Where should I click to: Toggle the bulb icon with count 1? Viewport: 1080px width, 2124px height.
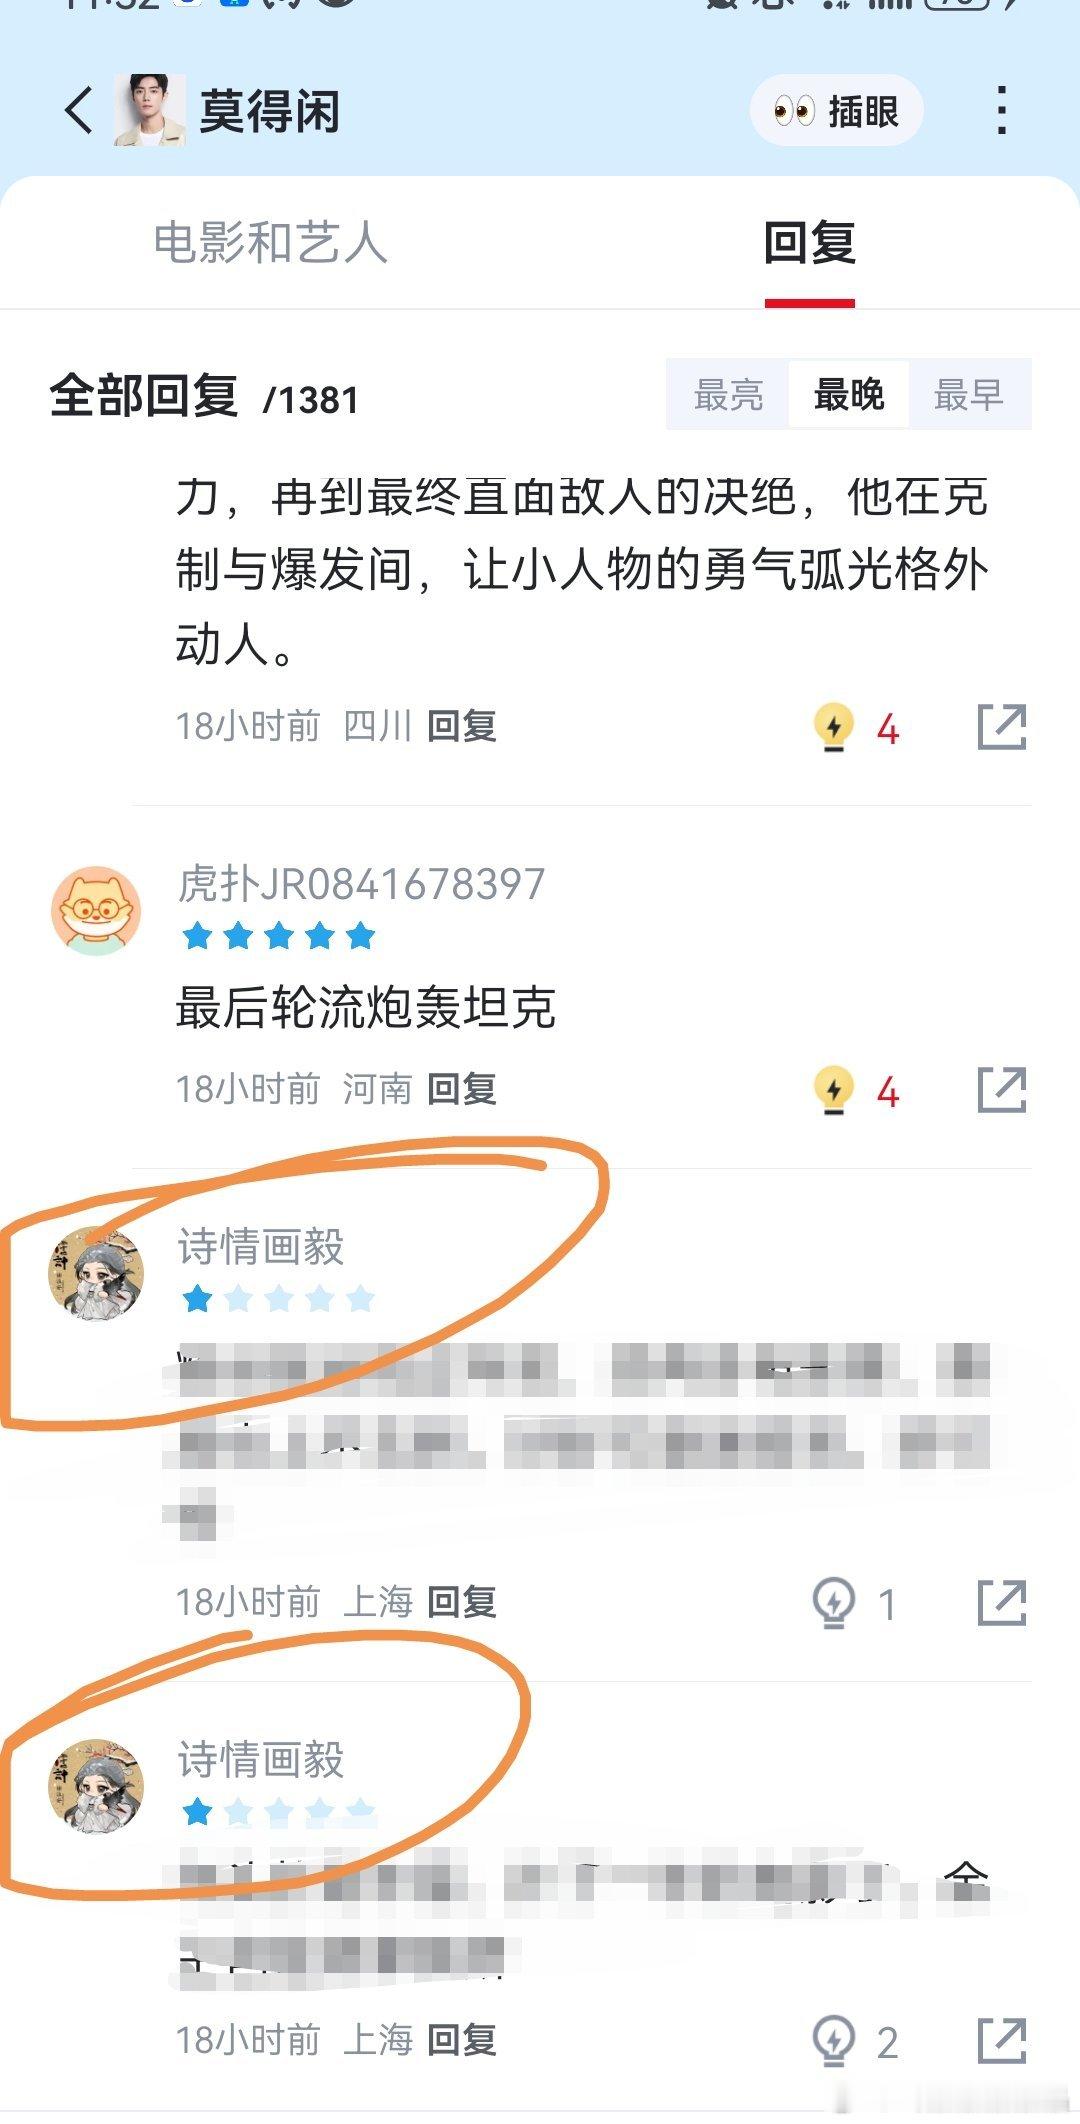(x=834, y=1604)
